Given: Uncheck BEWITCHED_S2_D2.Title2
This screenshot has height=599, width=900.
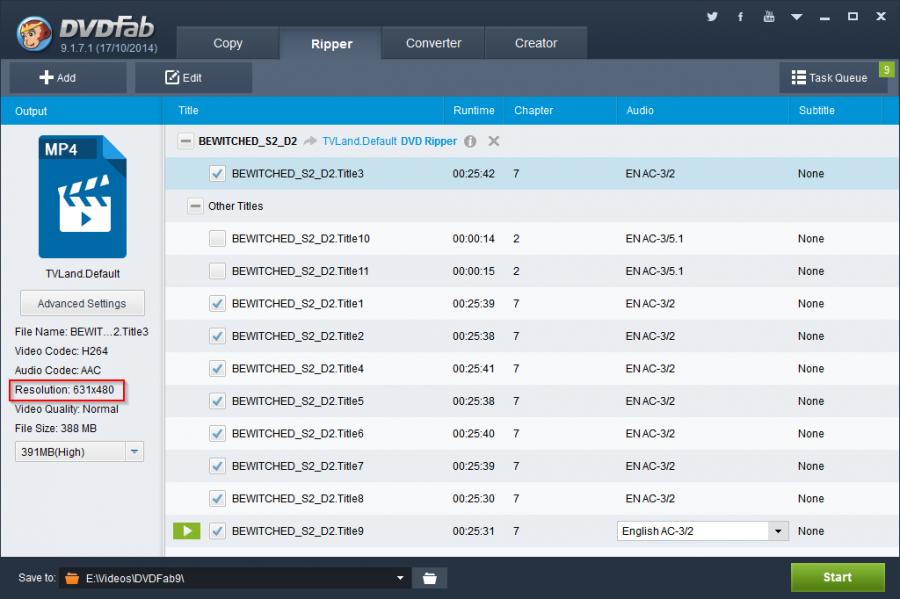Looking at the screenshot, I should tap(217, 336).
